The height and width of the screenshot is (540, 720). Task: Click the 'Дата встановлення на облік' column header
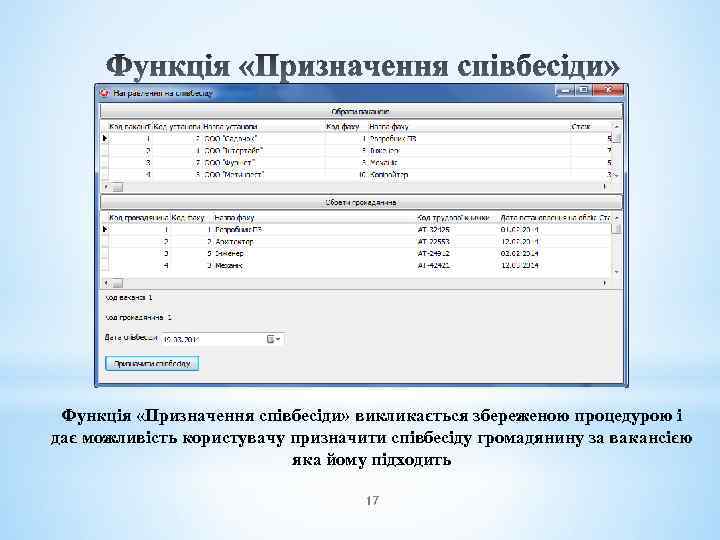click(548, 217)
